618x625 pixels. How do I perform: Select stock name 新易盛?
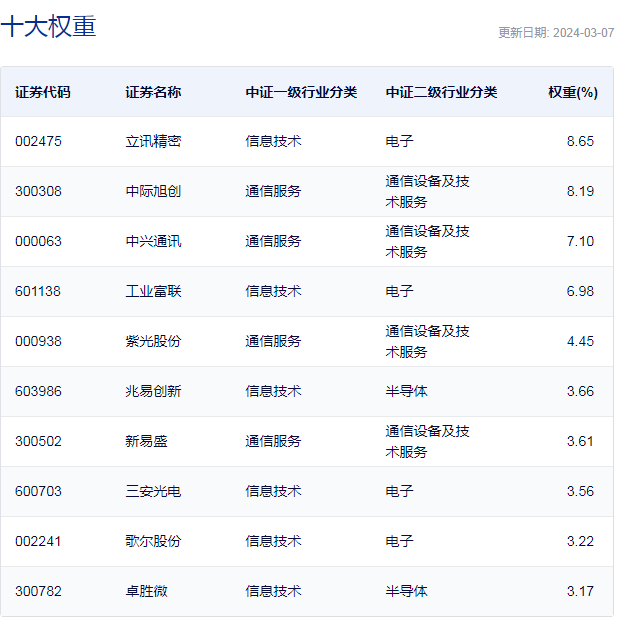tap(146, 441)
